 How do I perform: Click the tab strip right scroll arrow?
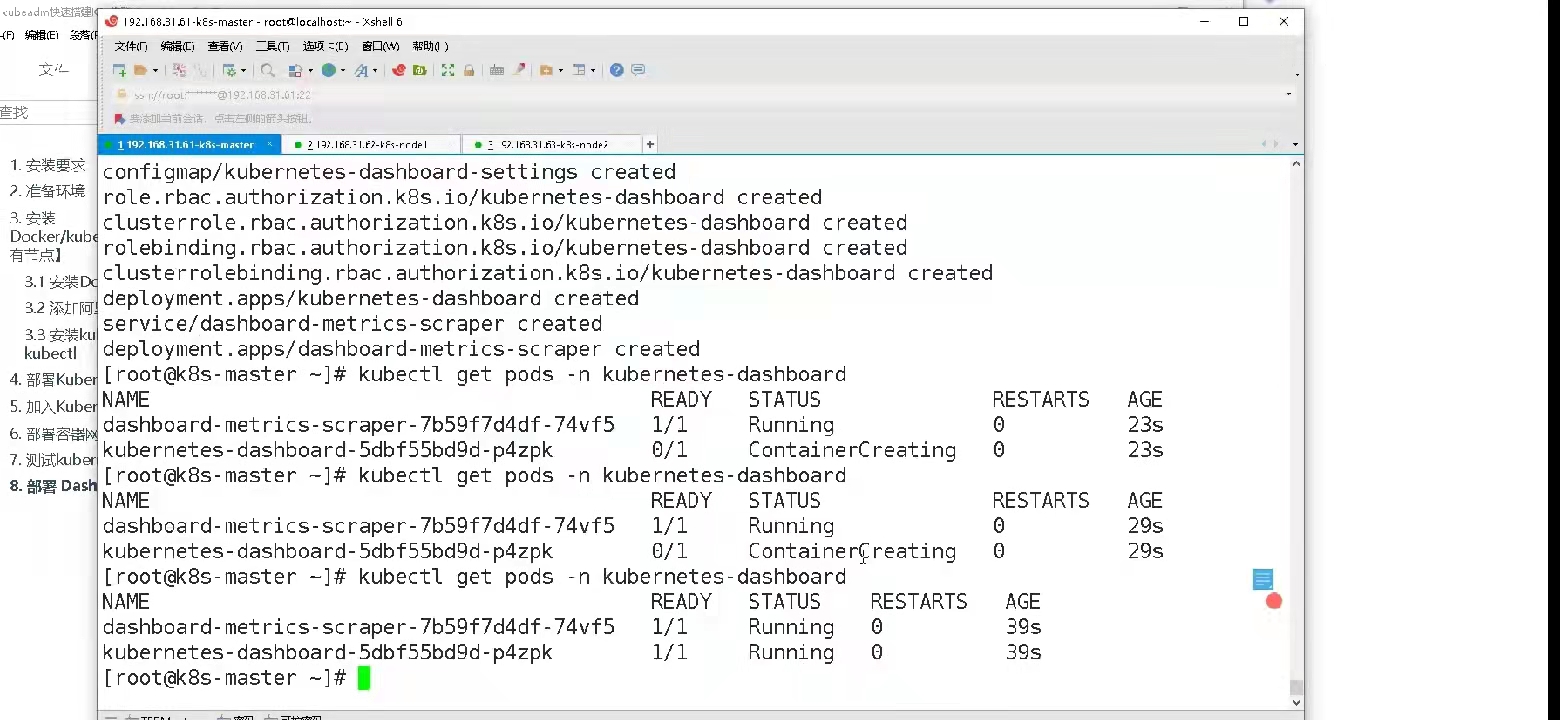tap(1276, 145)
